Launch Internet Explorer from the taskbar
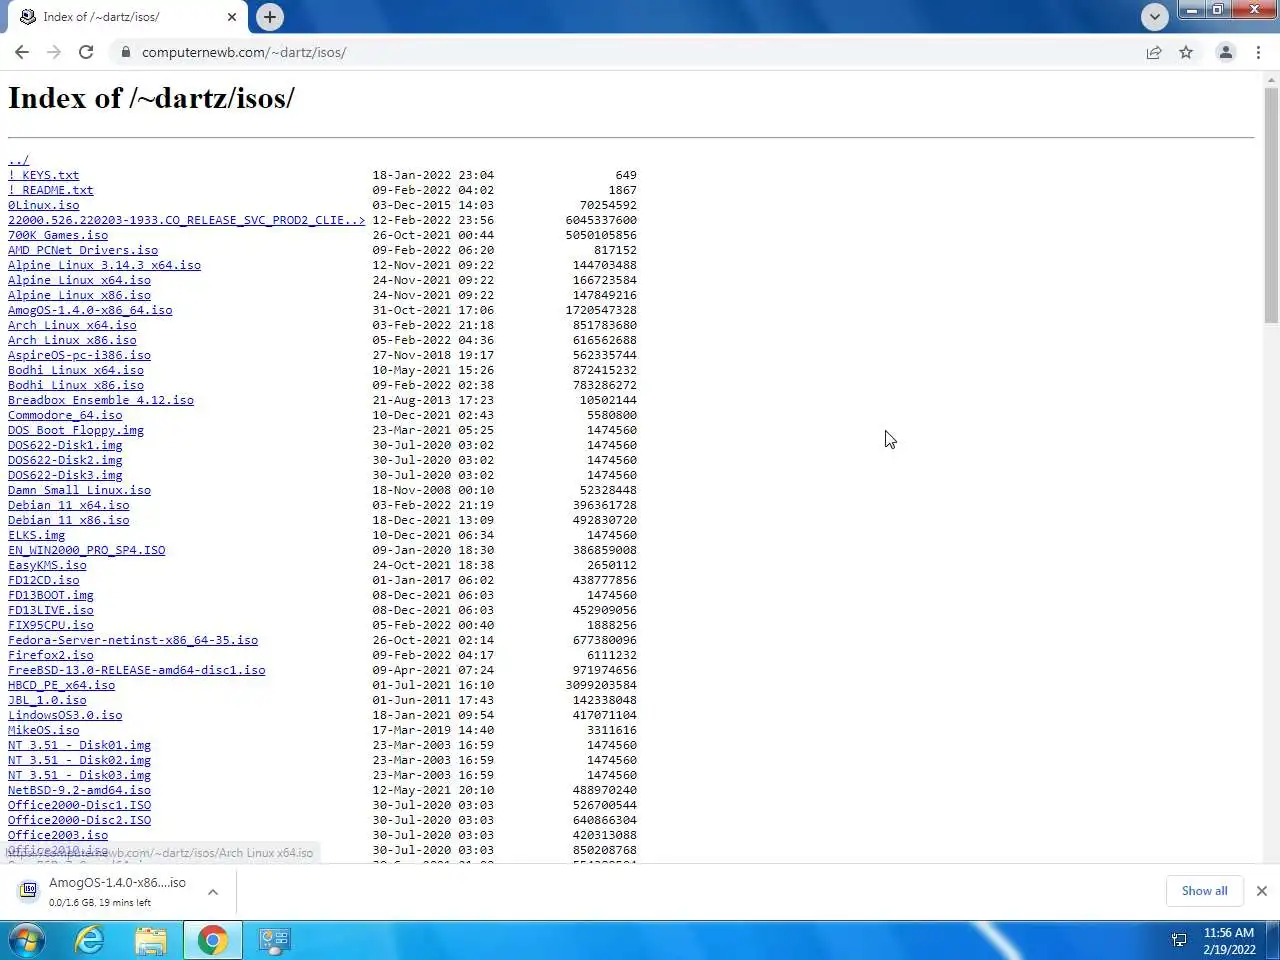 (90, 940)
